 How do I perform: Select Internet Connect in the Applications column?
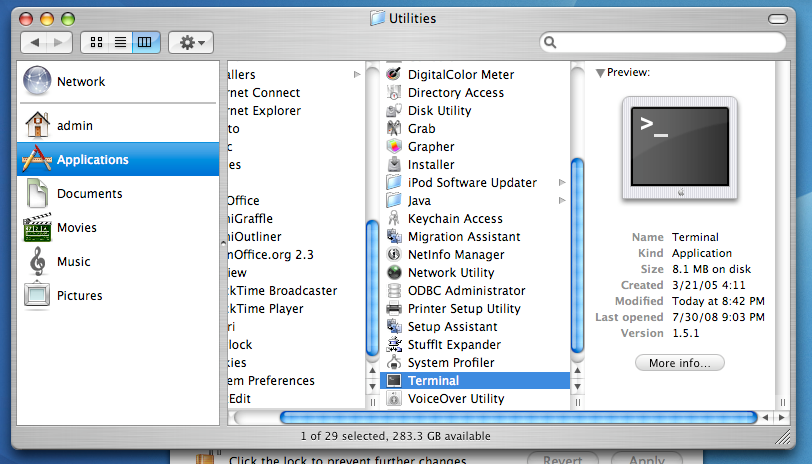[x=296, y=93]
